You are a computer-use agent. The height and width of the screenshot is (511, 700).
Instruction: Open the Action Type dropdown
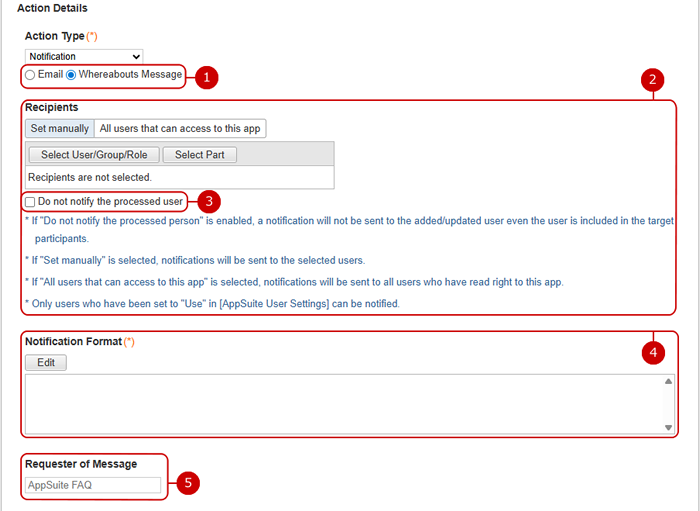click(x=84, y=57)
